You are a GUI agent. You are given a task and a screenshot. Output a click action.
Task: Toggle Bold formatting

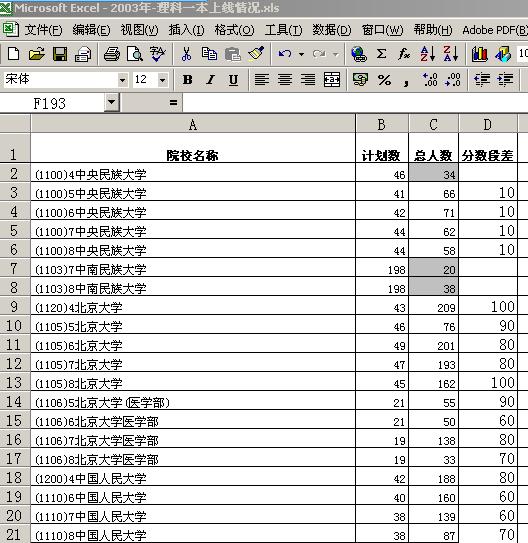coord(187,80)
